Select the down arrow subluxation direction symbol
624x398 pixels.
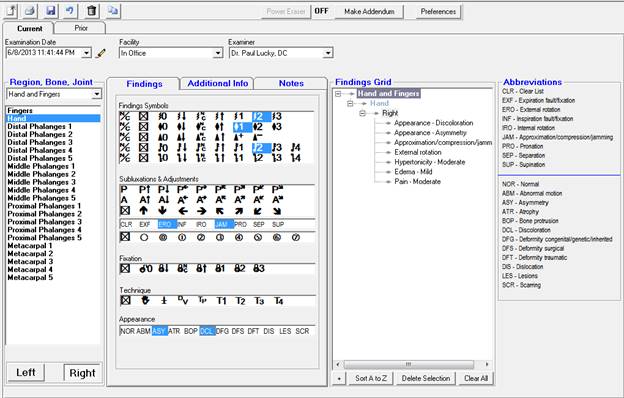click(162, 211)
